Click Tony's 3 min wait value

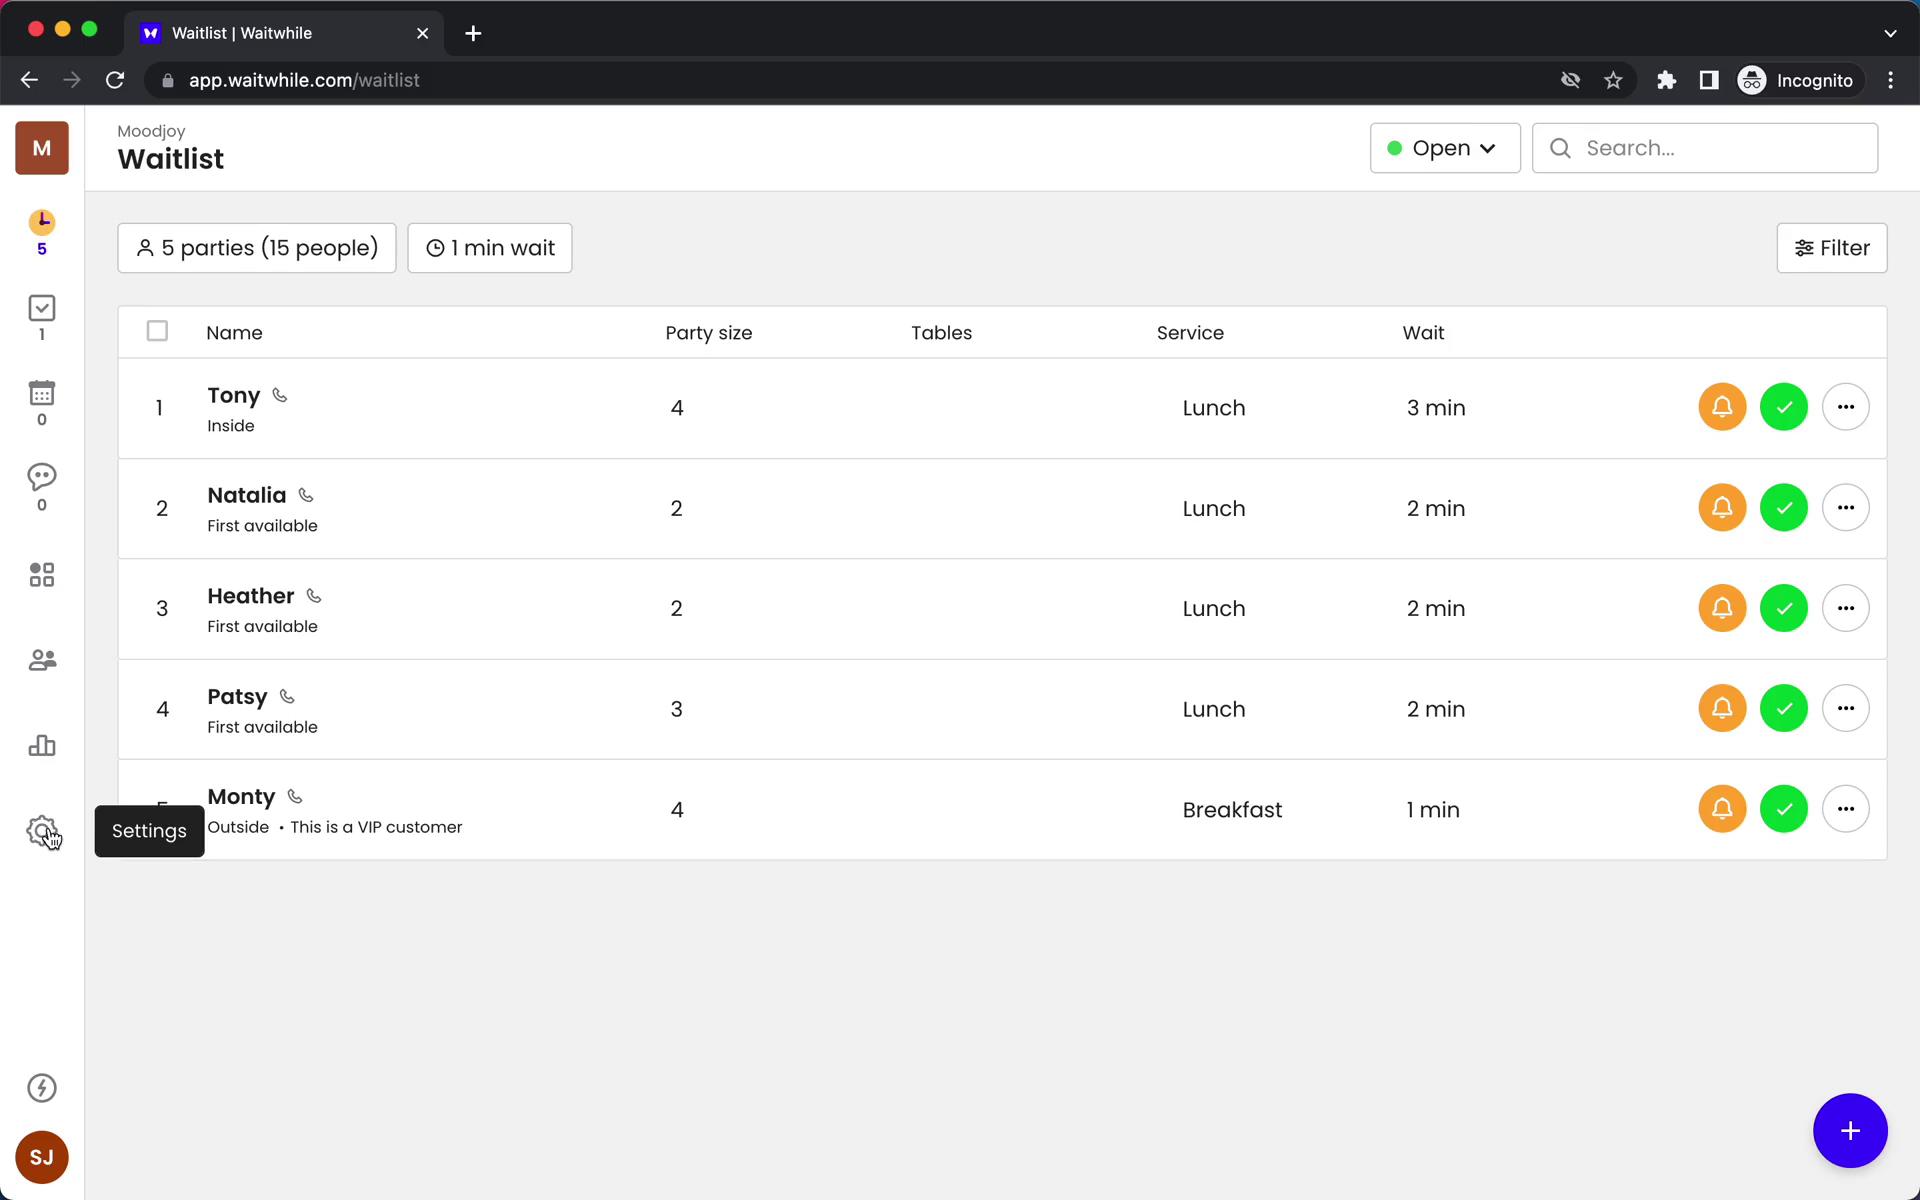tap(1436, 408)
